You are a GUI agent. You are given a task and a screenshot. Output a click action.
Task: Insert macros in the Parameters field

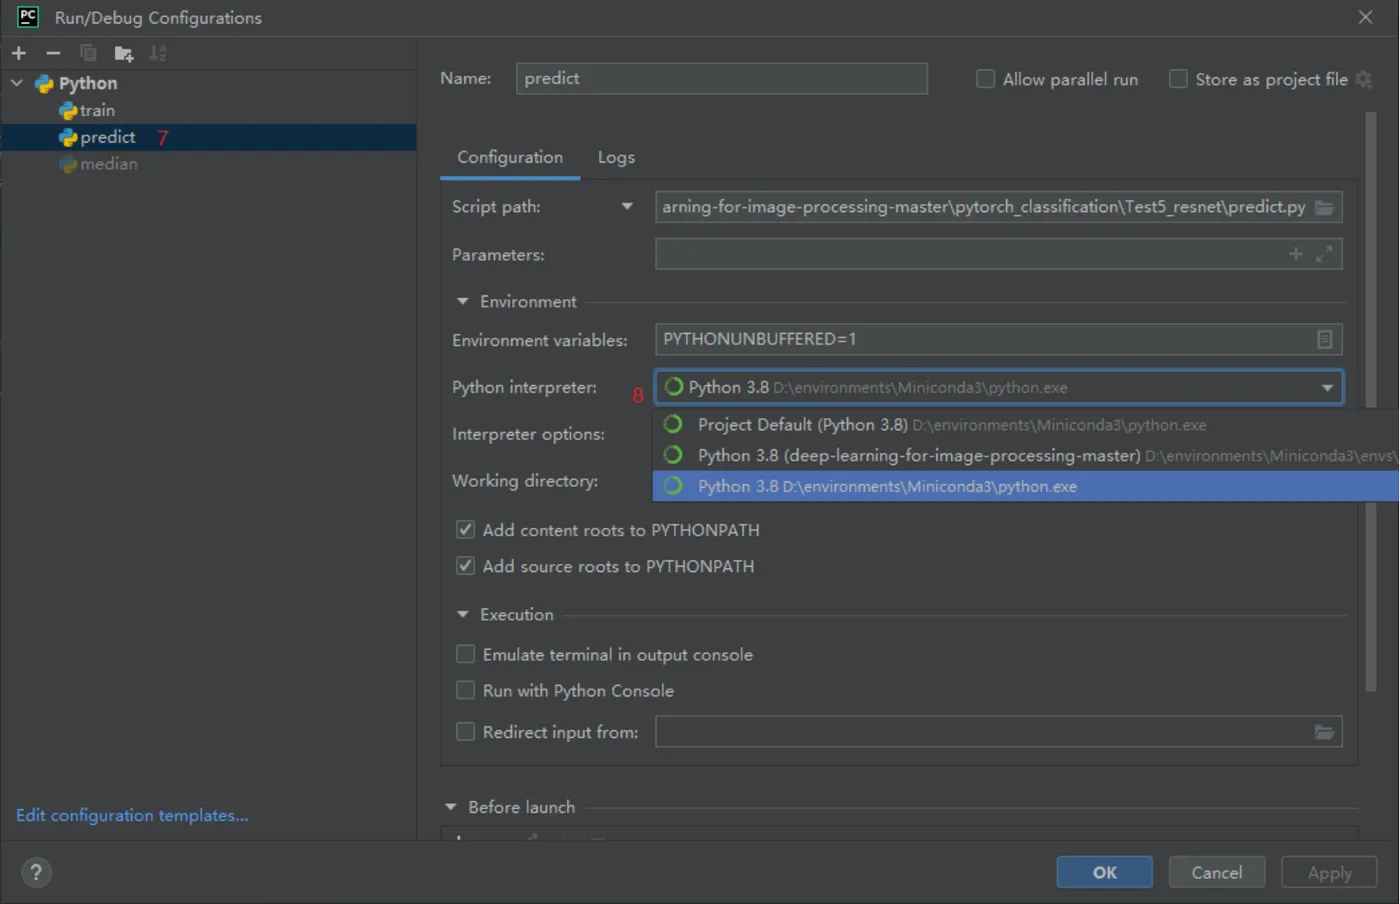coord(1296,254)
